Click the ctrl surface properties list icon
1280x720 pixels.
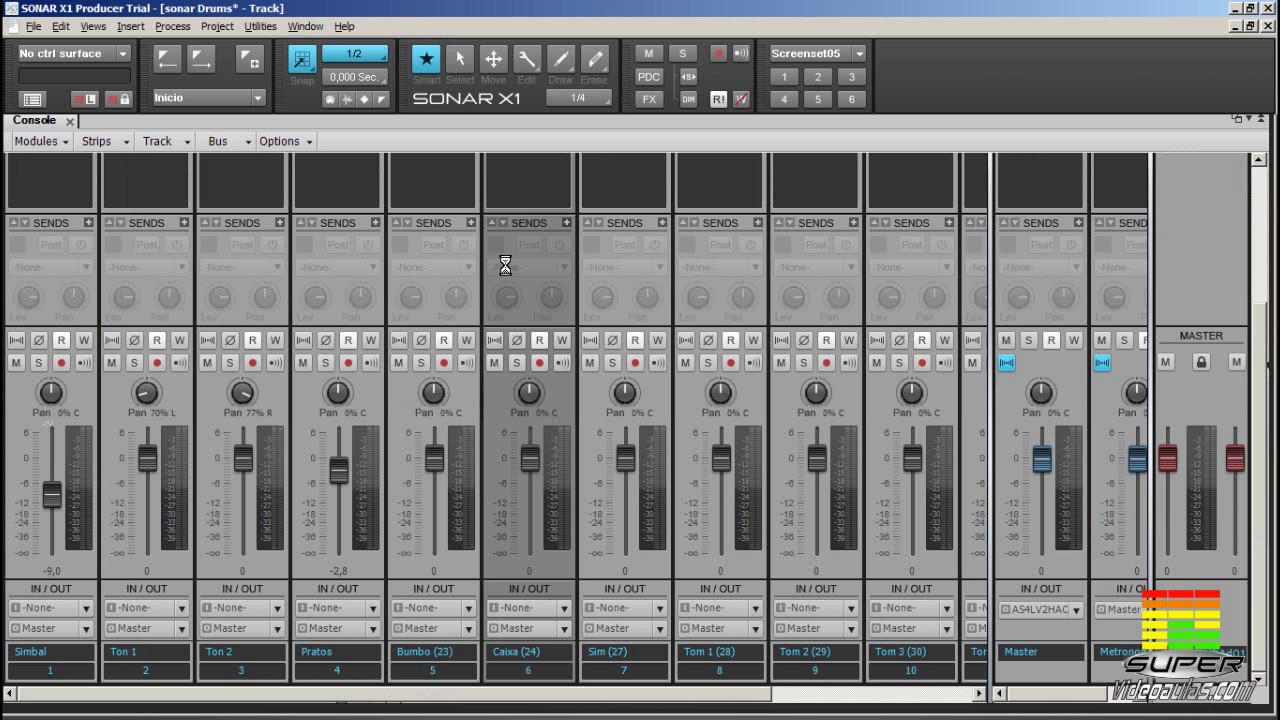[32, 99]
